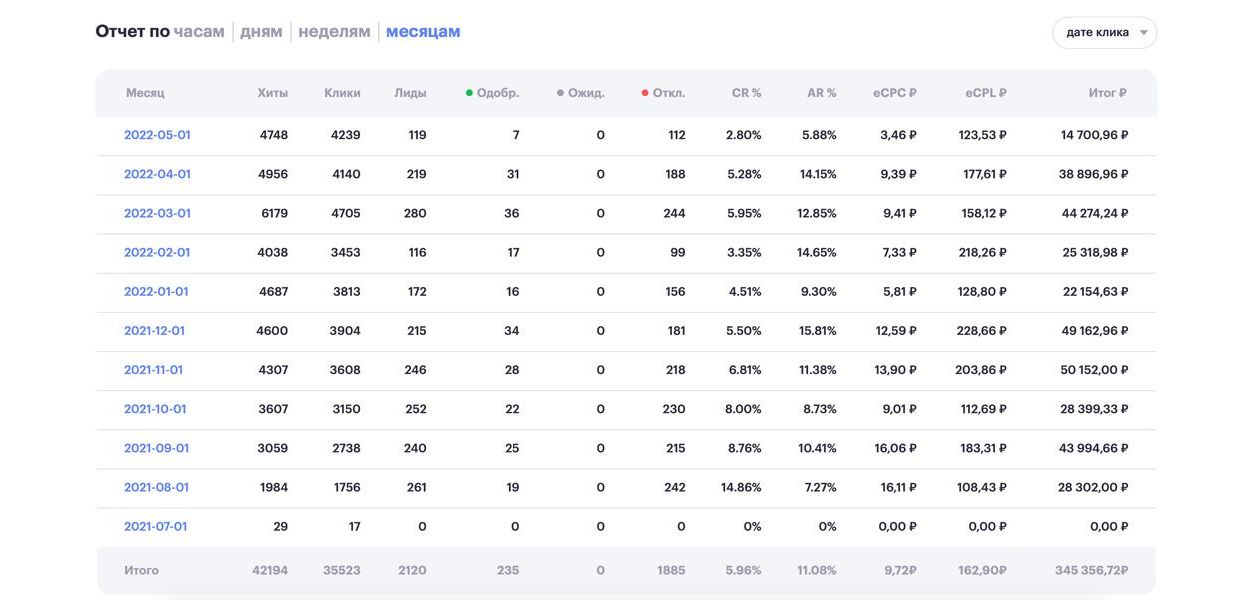Click the "eCPL ₽" column header
Screen dimensions: 1250x600
986,93
